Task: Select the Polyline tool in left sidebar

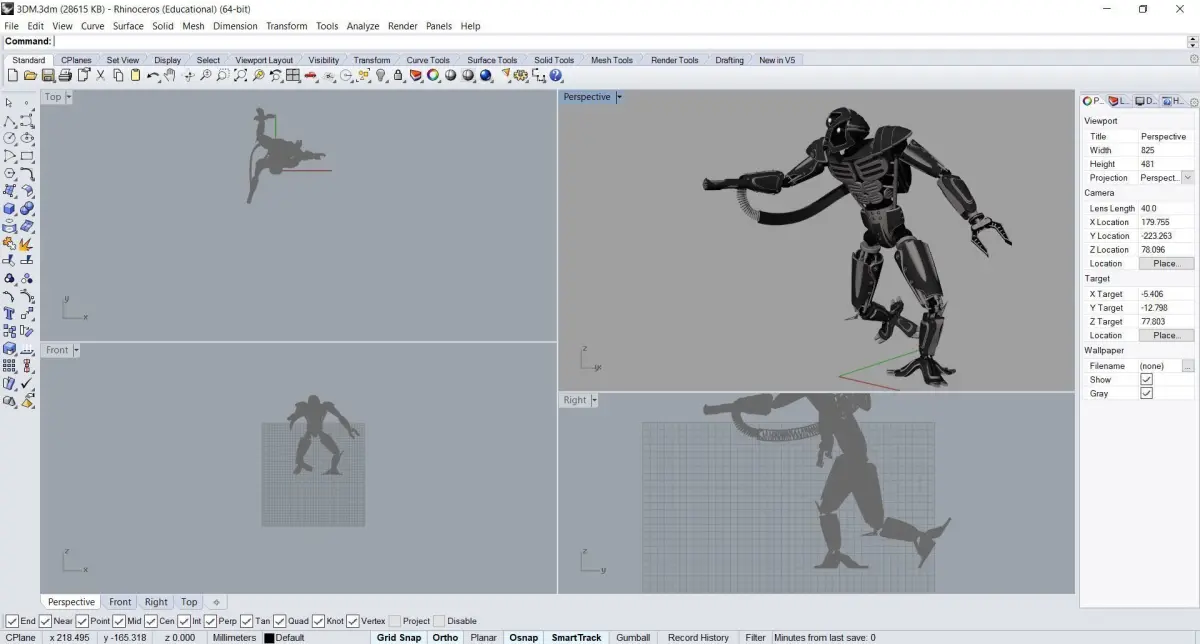Action: 9,121
